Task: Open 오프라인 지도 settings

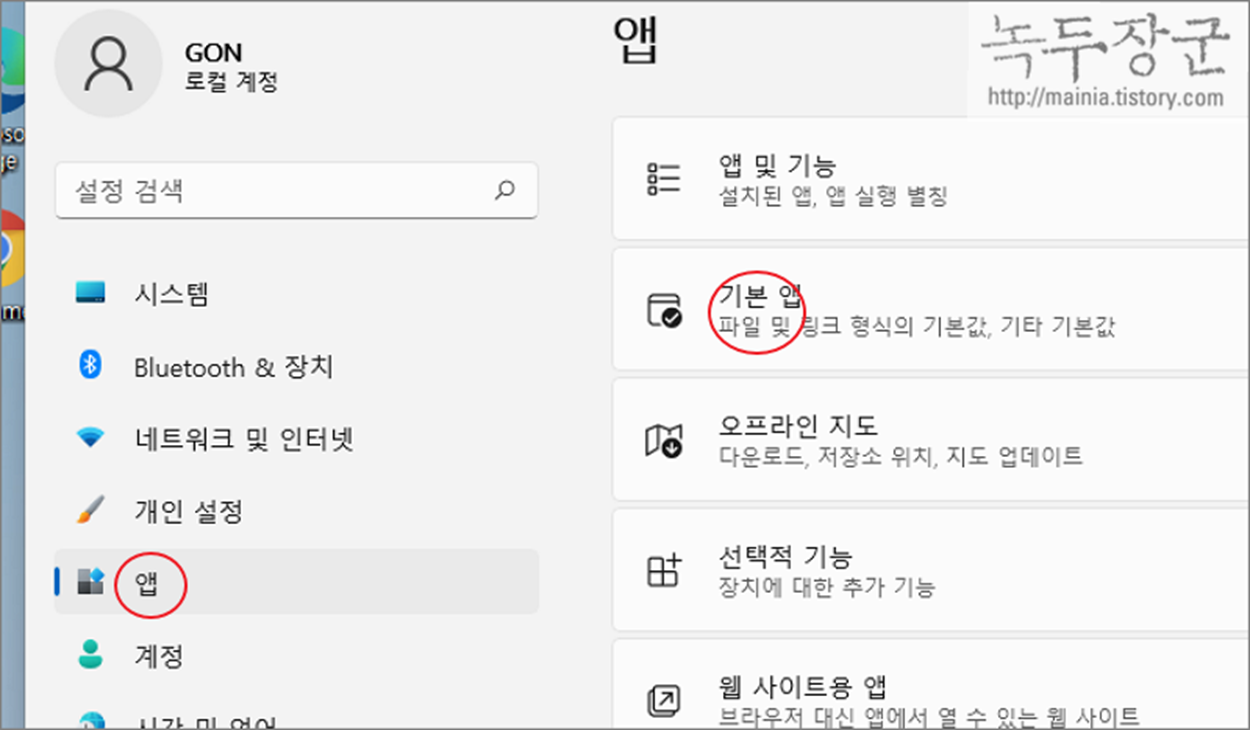Action: click(x=930, y=440)
